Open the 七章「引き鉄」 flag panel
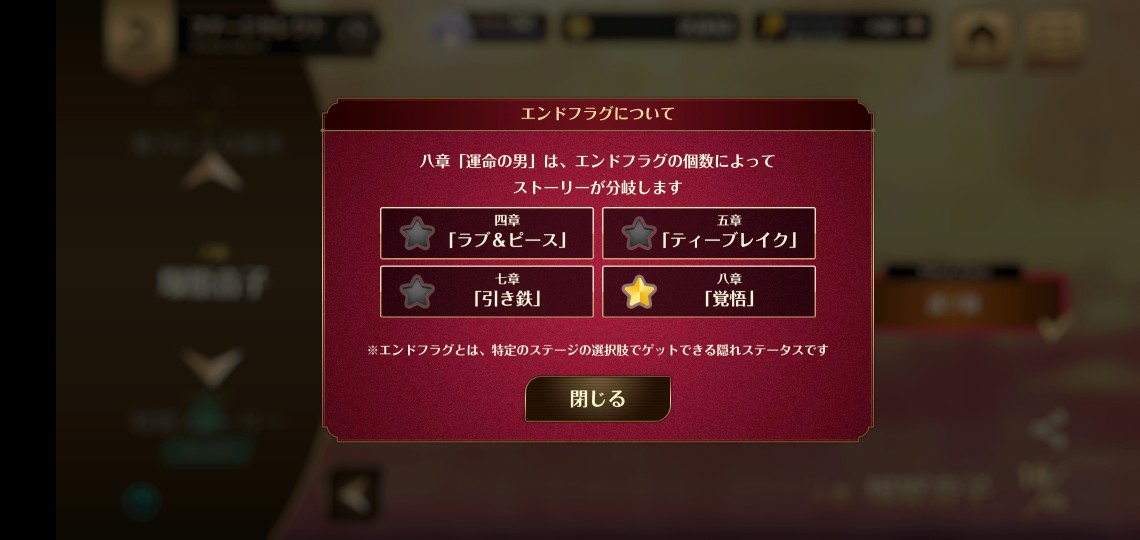This screenshot has height=540, width=1140. (486, 291)
